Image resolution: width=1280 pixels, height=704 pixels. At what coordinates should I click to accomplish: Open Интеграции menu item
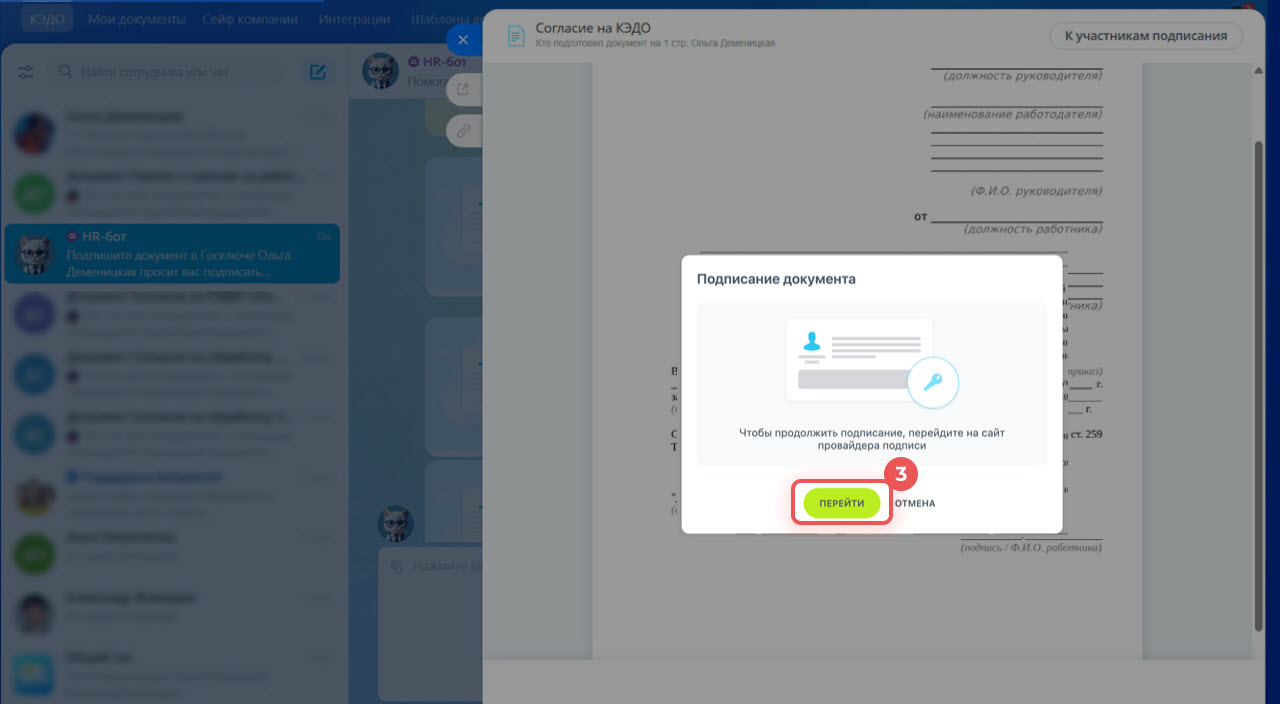click(x=355, y=19)
